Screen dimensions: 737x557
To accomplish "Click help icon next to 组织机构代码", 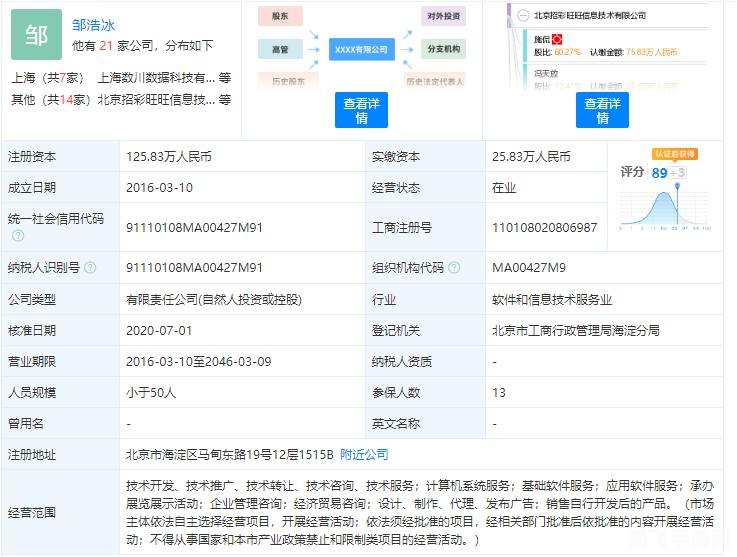I will point(454,267).
